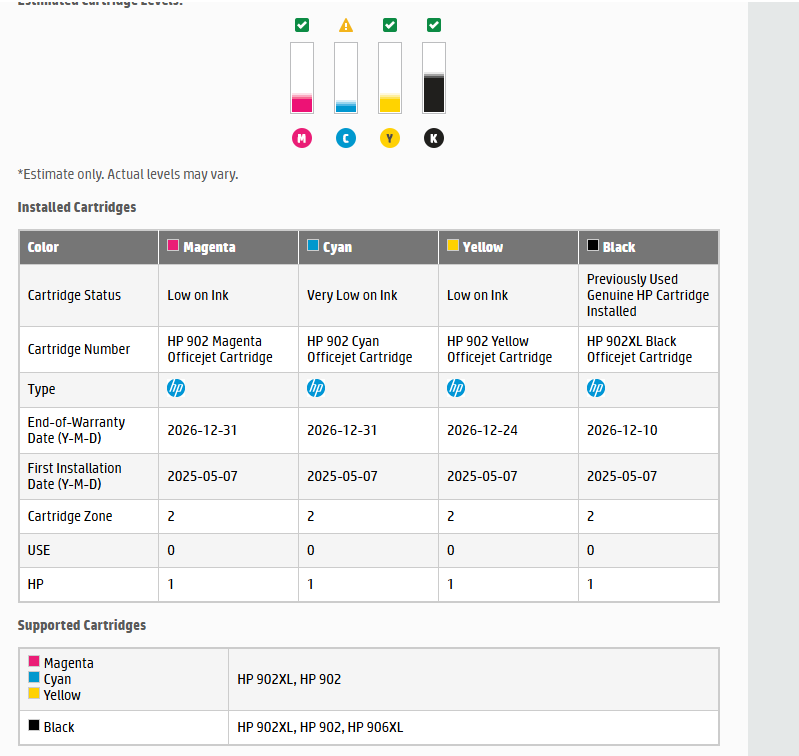This screenshot has height=756, width=799.
Task: Click the yellow warning icon above cyan level
Action: [x=346, y=25]
